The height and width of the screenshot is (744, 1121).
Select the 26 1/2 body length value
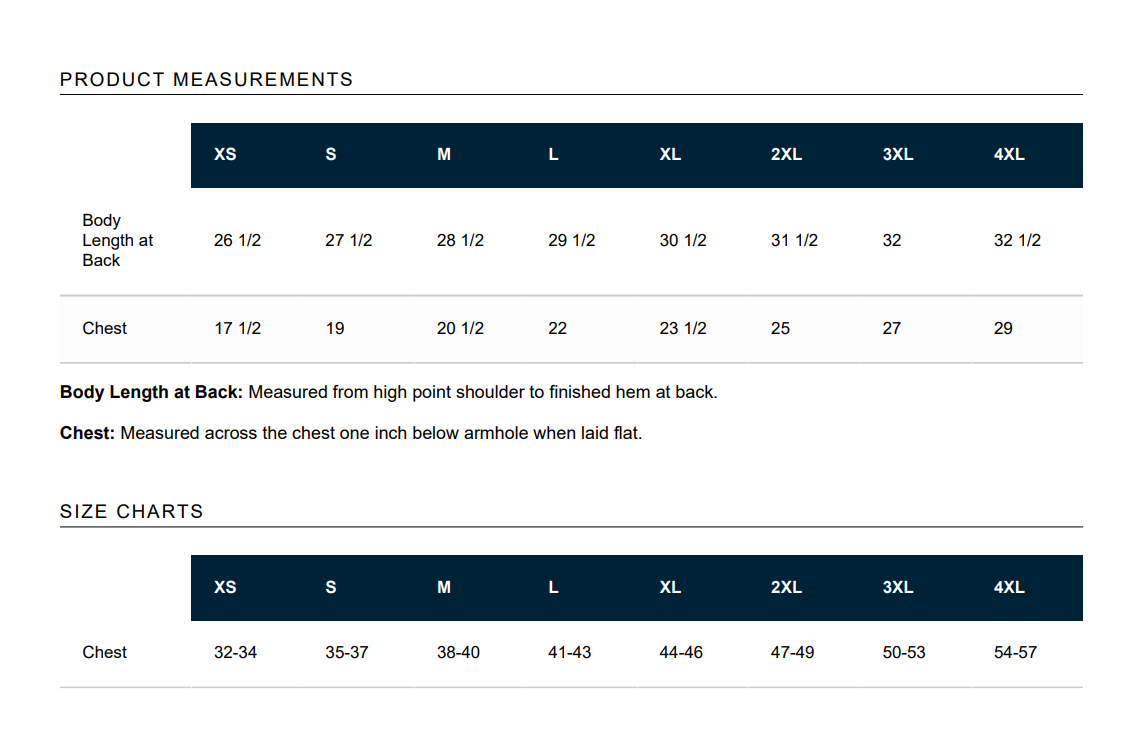coord(237,240)
